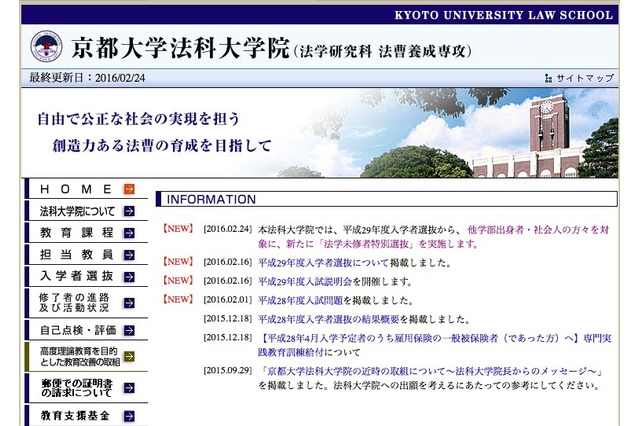
Task: Open 平成28年度入学者選抜の結果概要 link
Action: (328, 319)
